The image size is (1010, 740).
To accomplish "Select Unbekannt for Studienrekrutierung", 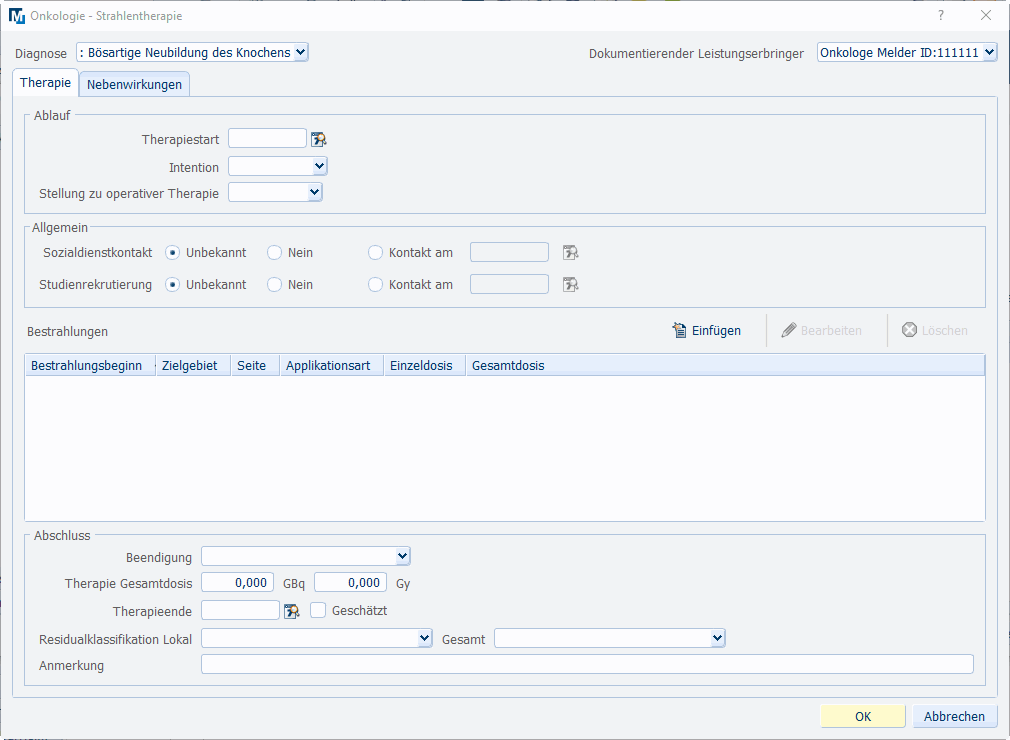I will [x=173, y=285].
